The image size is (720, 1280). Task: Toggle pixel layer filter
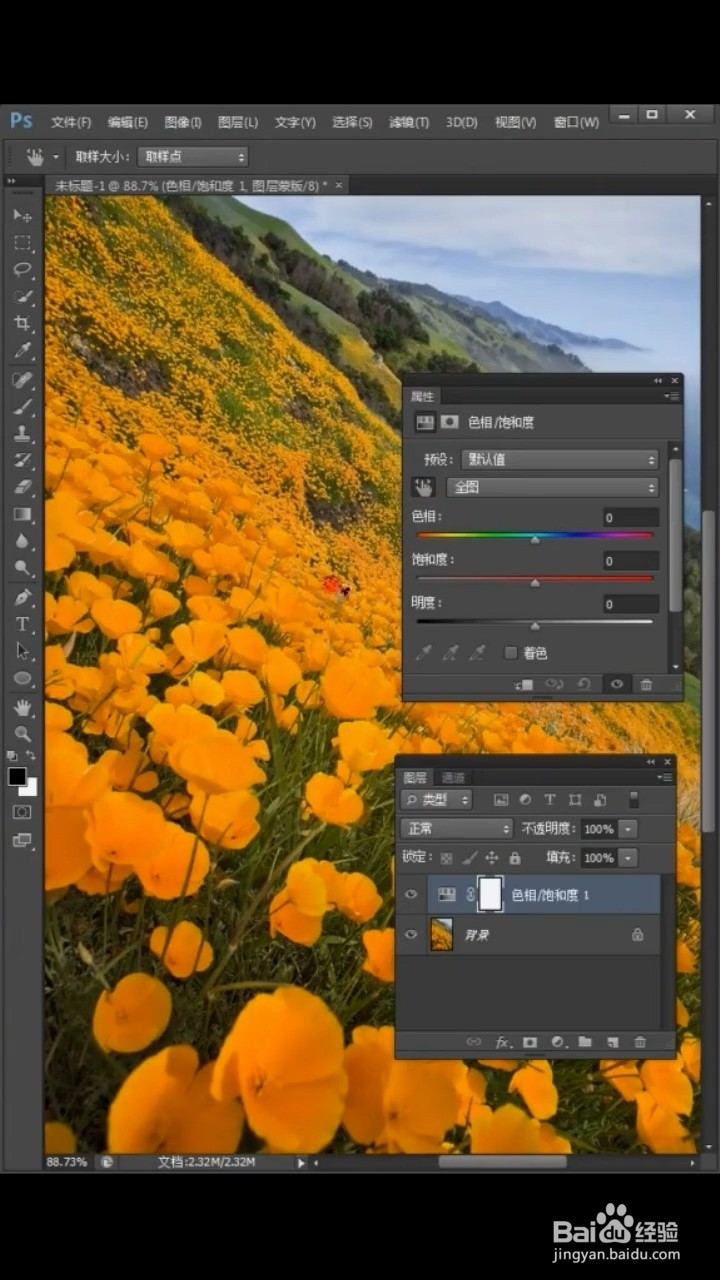coord(501,800)
